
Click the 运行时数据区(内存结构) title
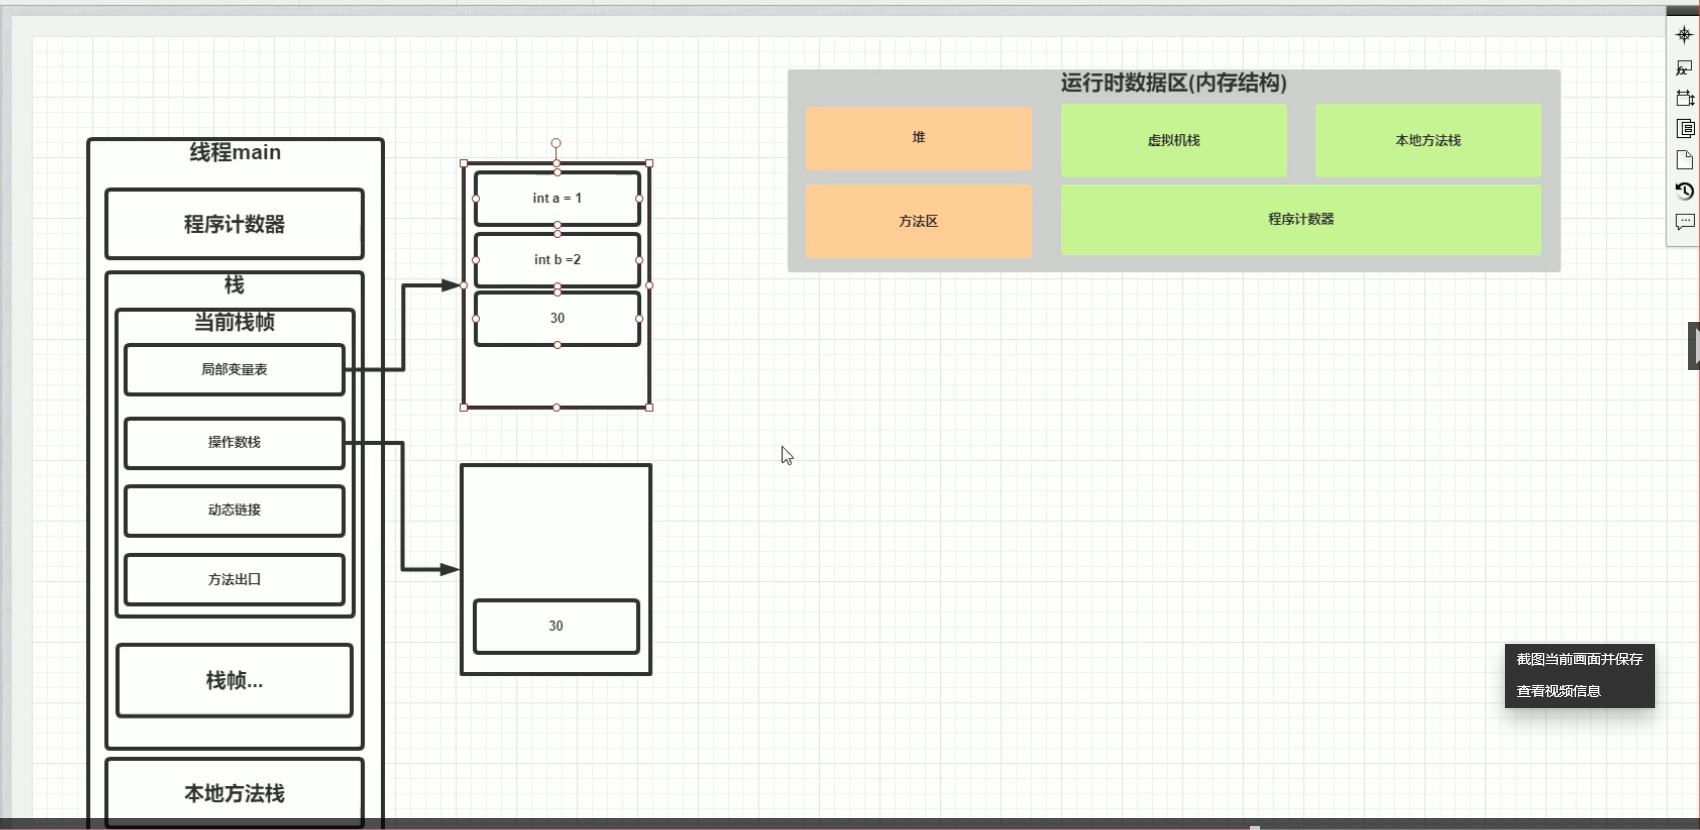[1174, 83]
